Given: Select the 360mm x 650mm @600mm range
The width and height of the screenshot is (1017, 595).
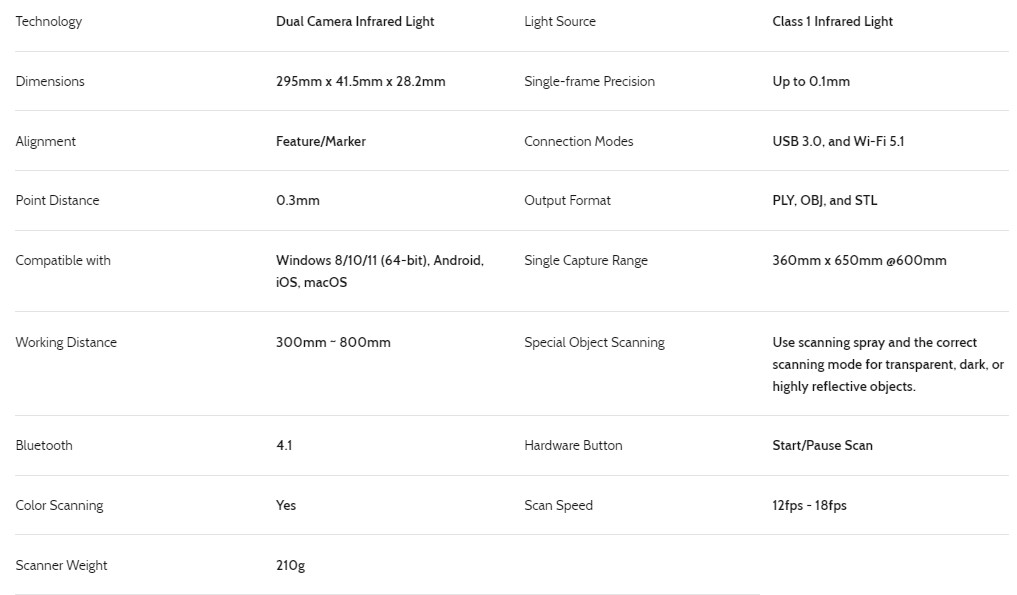Looking at the screenshot, I should [859, 260].
